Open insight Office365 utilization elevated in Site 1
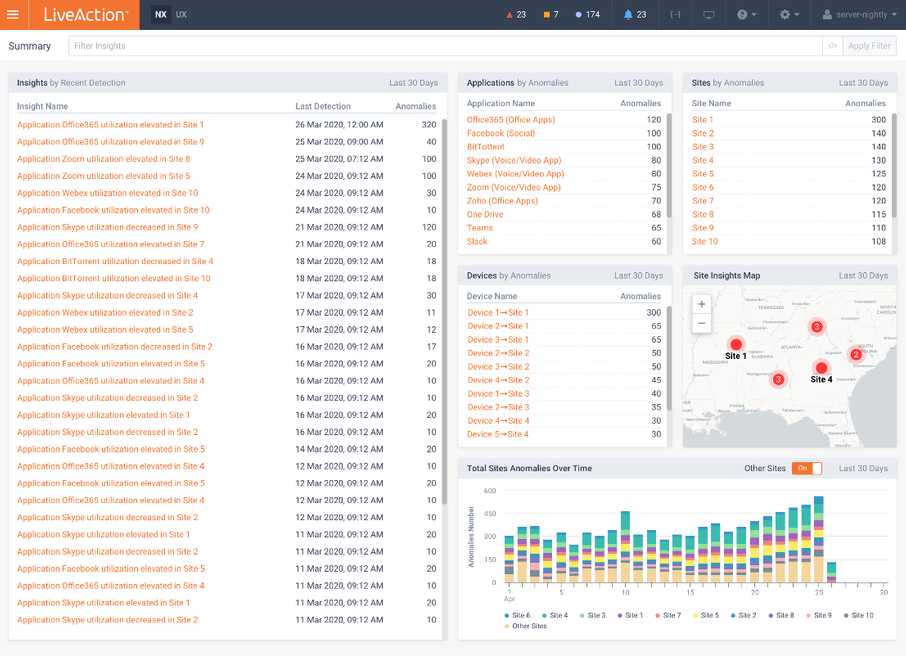 [x=110, y=124]
